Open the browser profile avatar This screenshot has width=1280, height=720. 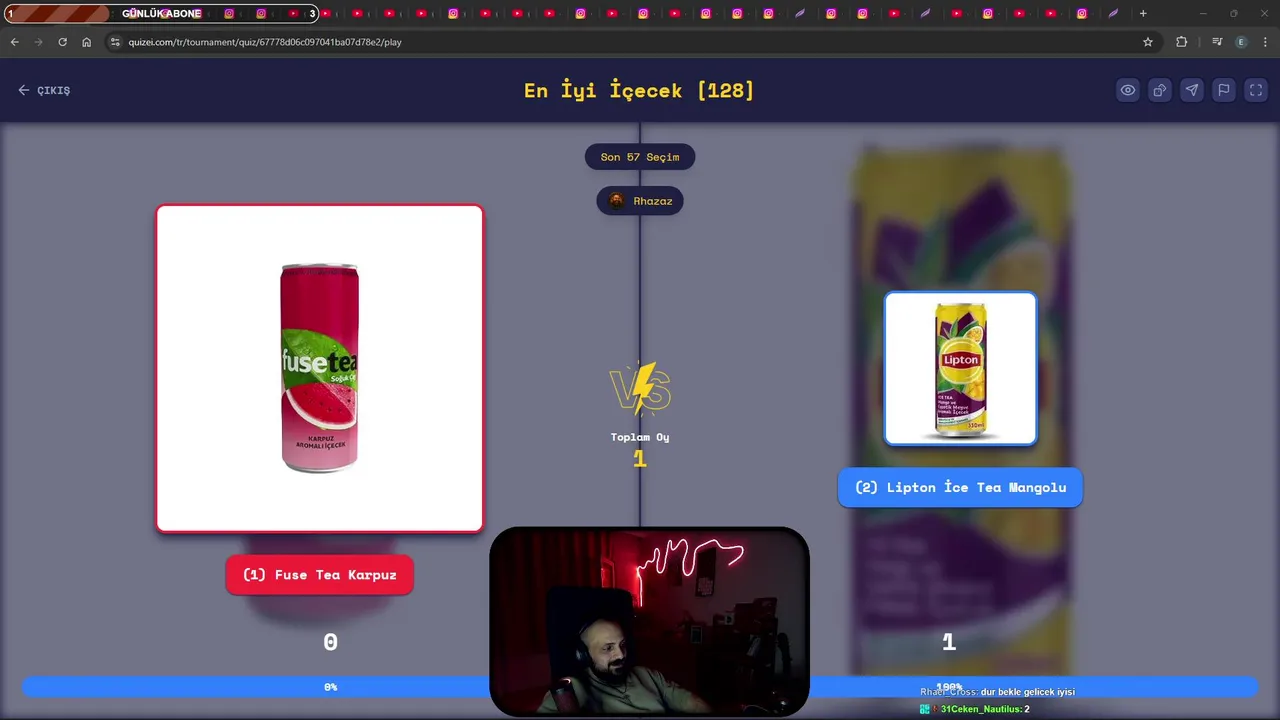(1241, 42)
